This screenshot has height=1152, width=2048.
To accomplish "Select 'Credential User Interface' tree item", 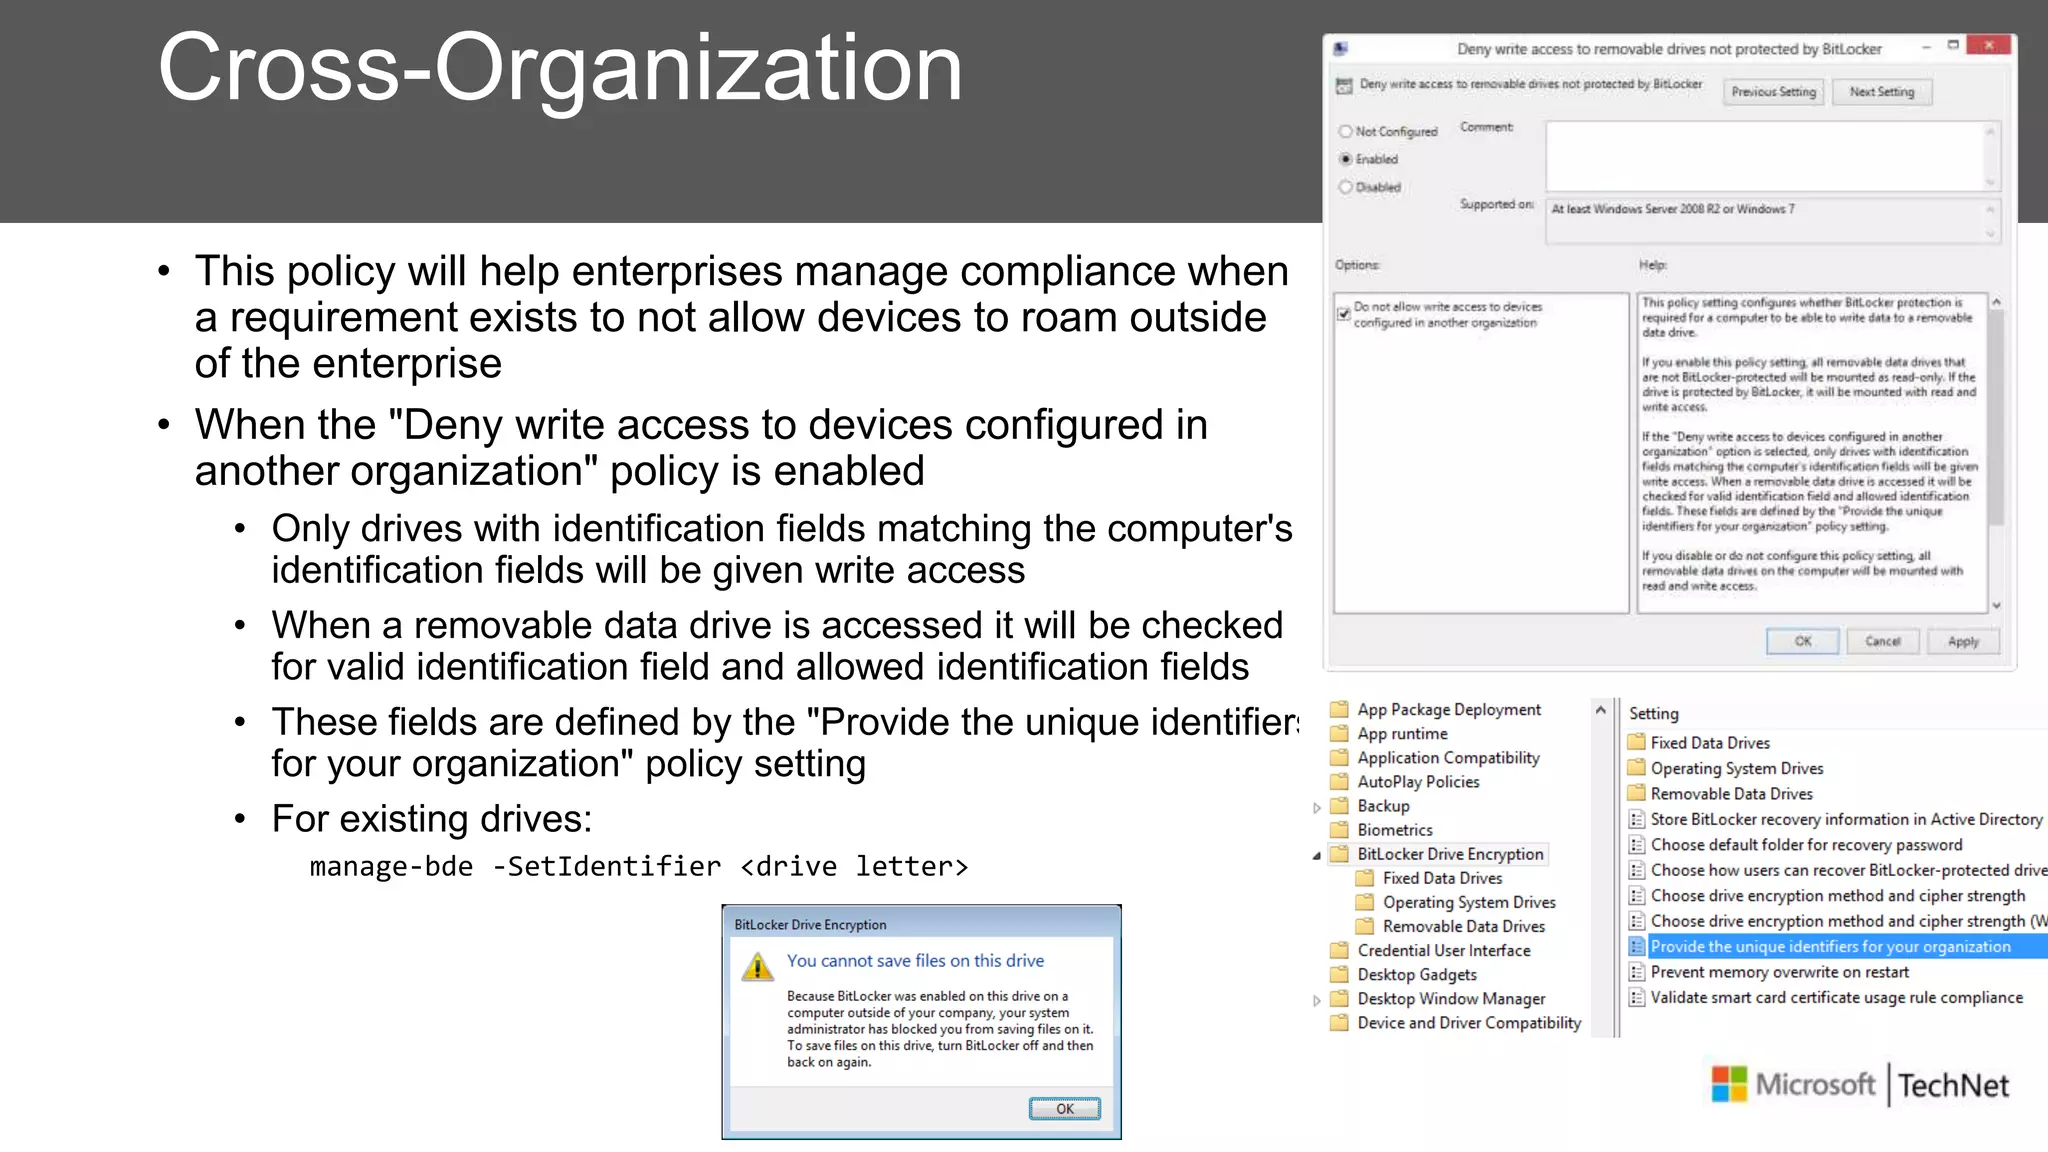I will pos(1443,950).
